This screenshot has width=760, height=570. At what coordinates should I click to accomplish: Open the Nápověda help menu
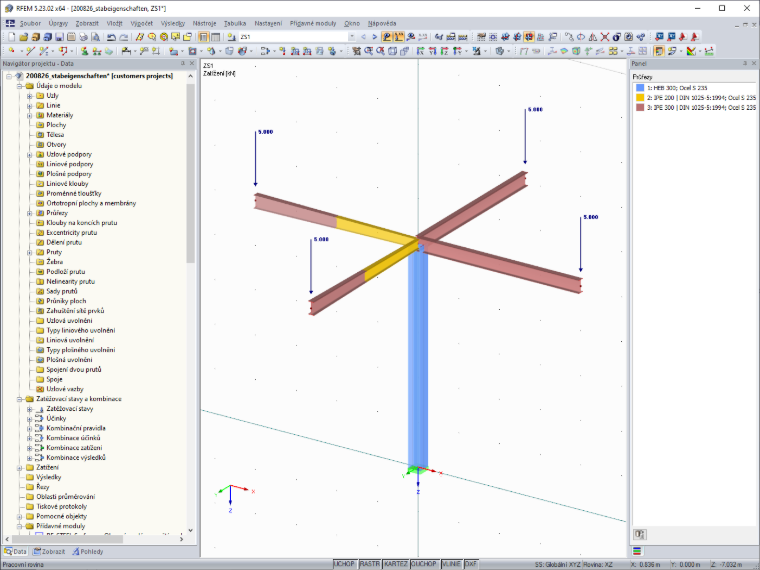click(x=382, y=23)
